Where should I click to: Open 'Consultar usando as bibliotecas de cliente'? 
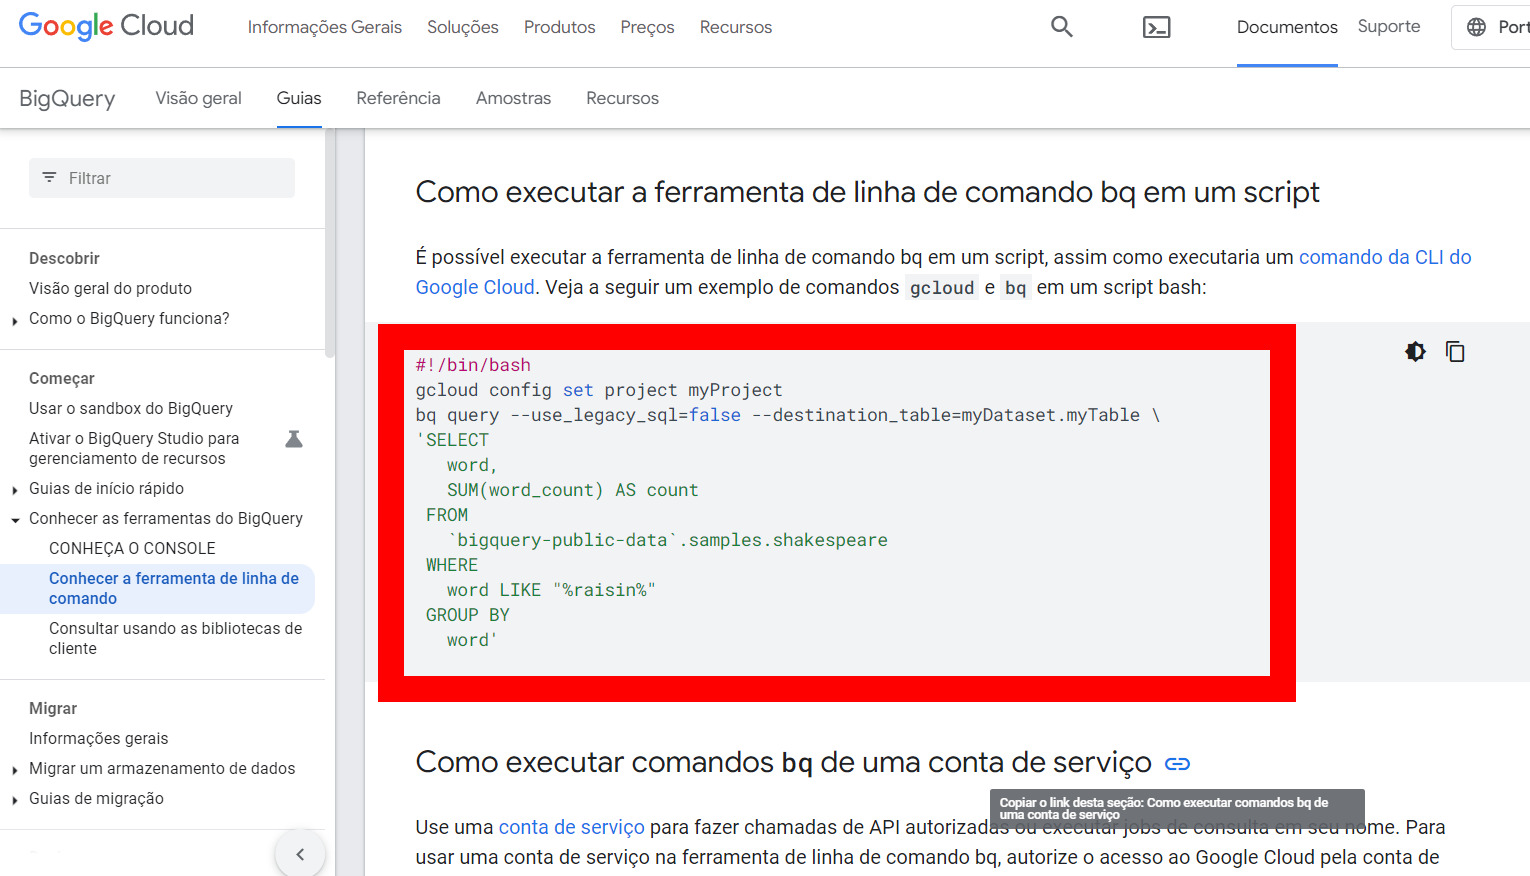tap(176, 638)
